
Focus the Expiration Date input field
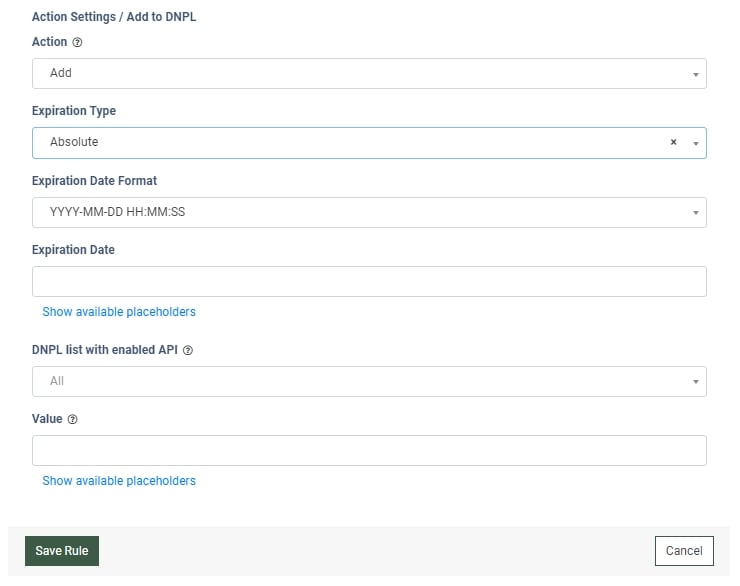point(369,281)
